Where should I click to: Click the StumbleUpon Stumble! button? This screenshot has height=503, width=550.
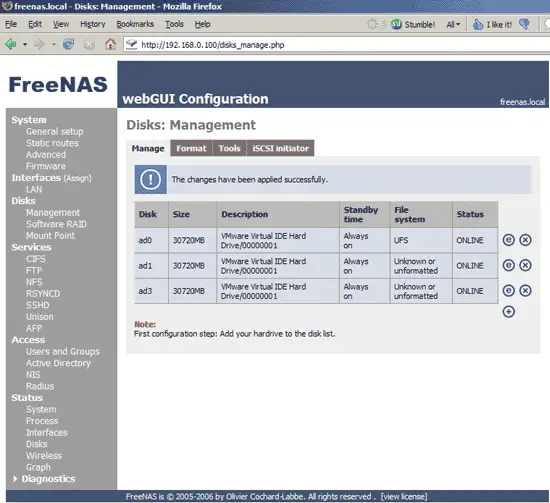click(x=413, y=24)
